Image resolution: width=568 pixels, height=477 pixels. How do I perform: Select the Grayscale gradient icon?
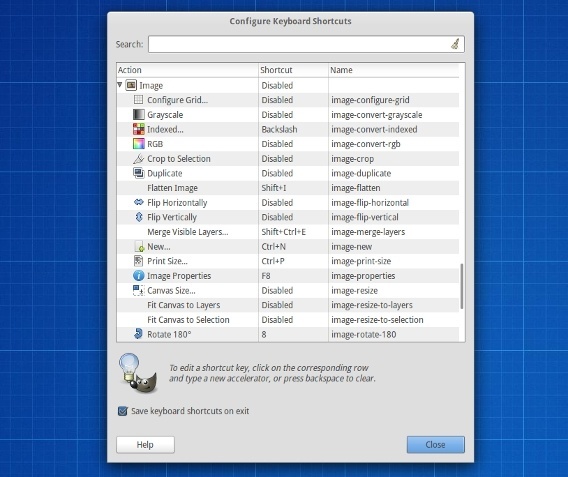138,114
